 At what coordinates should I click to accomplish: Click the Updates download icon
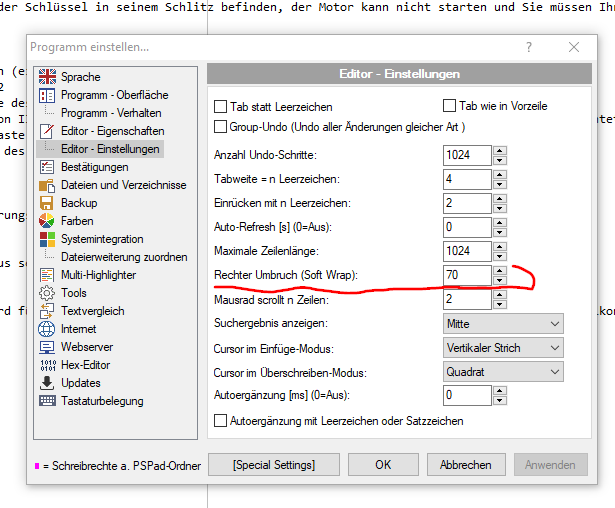(x=47, y=383)
